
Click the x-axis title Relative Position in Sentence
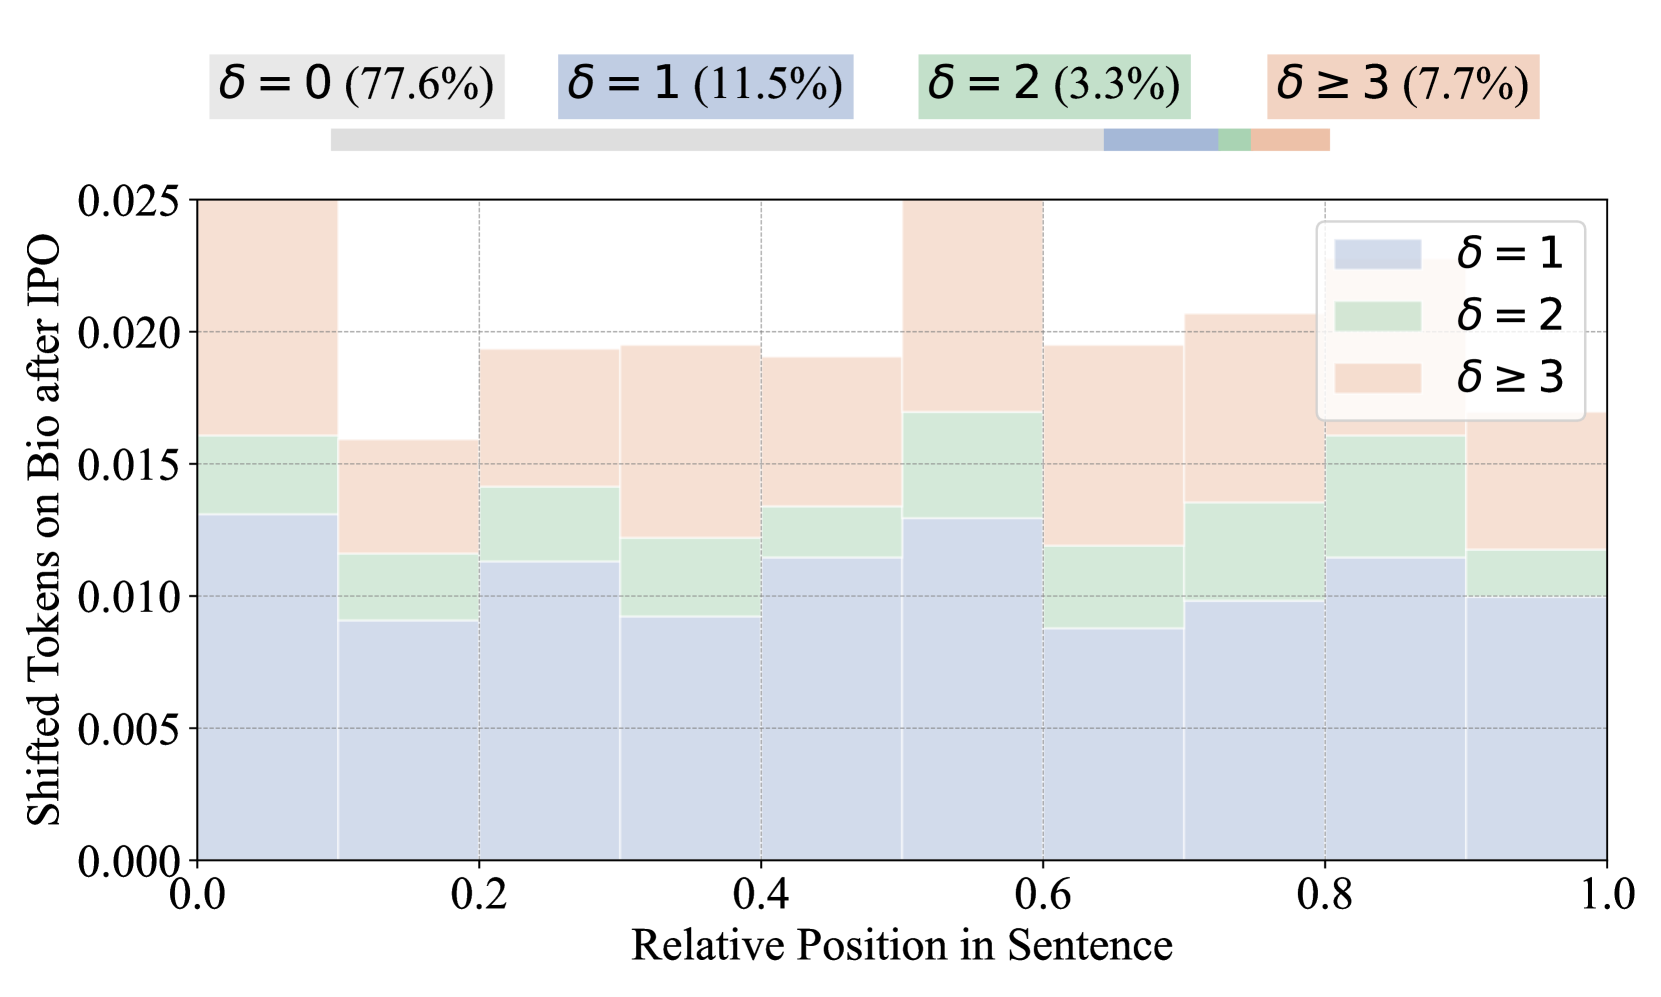tap(901, 946)
